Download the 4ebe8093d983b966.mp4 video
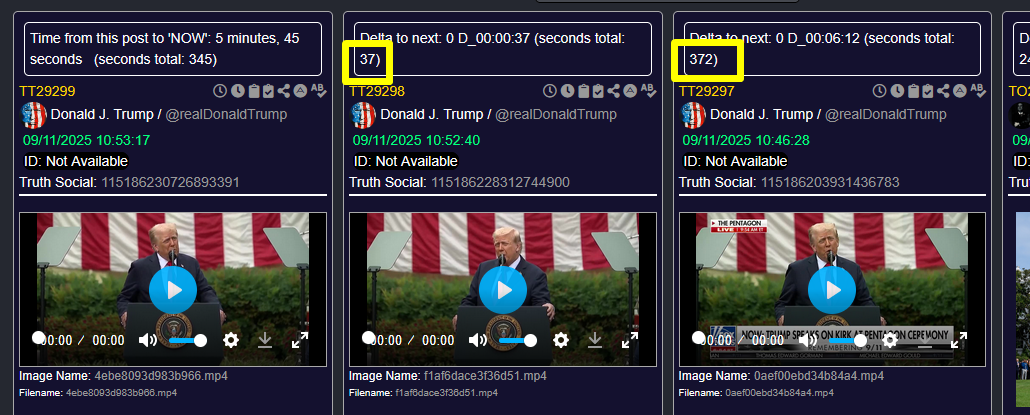 265,340
